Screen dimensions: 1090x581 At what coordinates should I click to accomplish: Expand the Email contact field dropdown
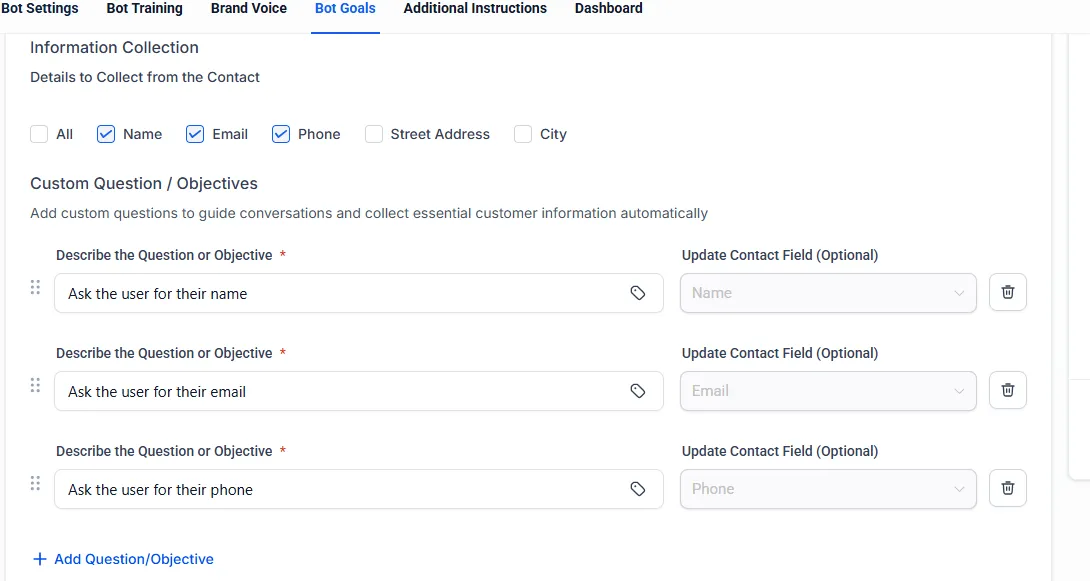828,391
